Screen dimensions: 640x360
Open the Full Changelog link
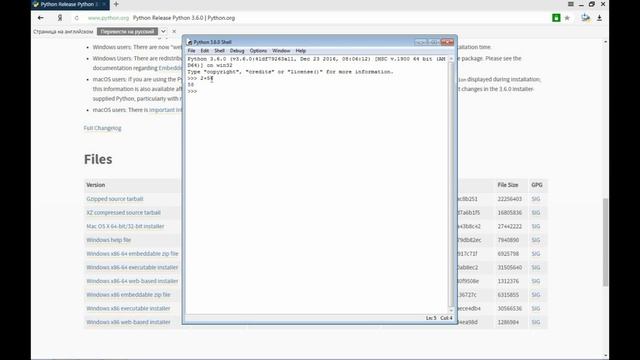pos(102,128)
